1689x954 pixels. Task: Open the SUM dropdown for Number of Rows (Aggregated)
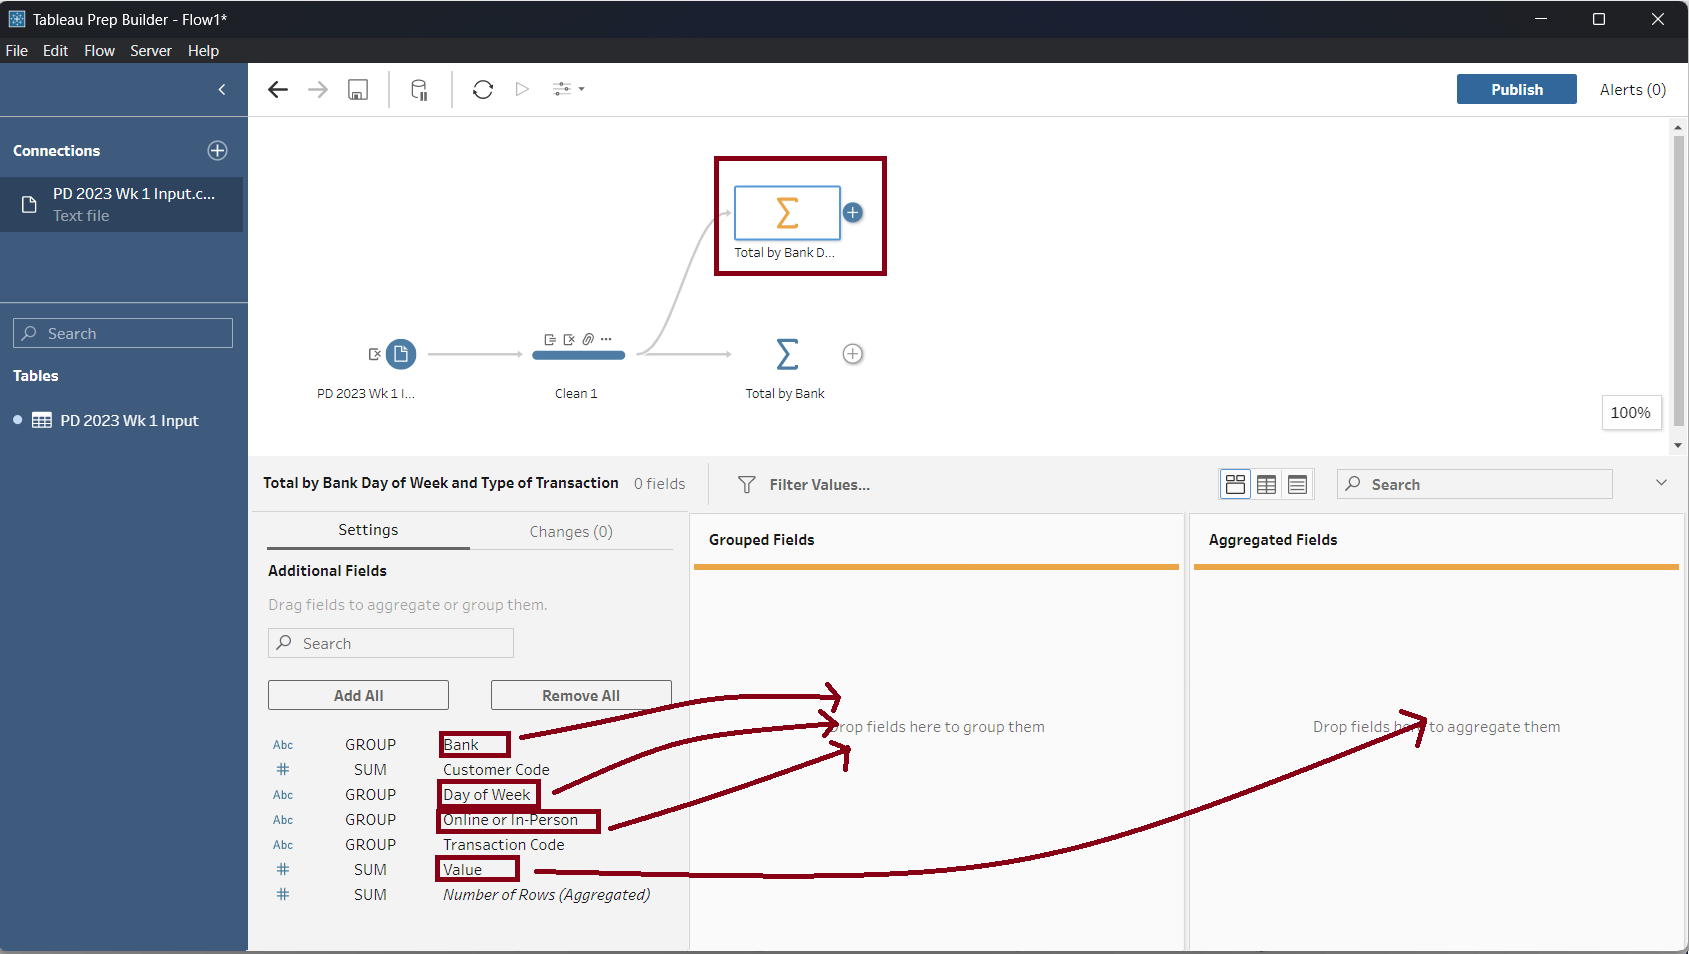point(370,895)
